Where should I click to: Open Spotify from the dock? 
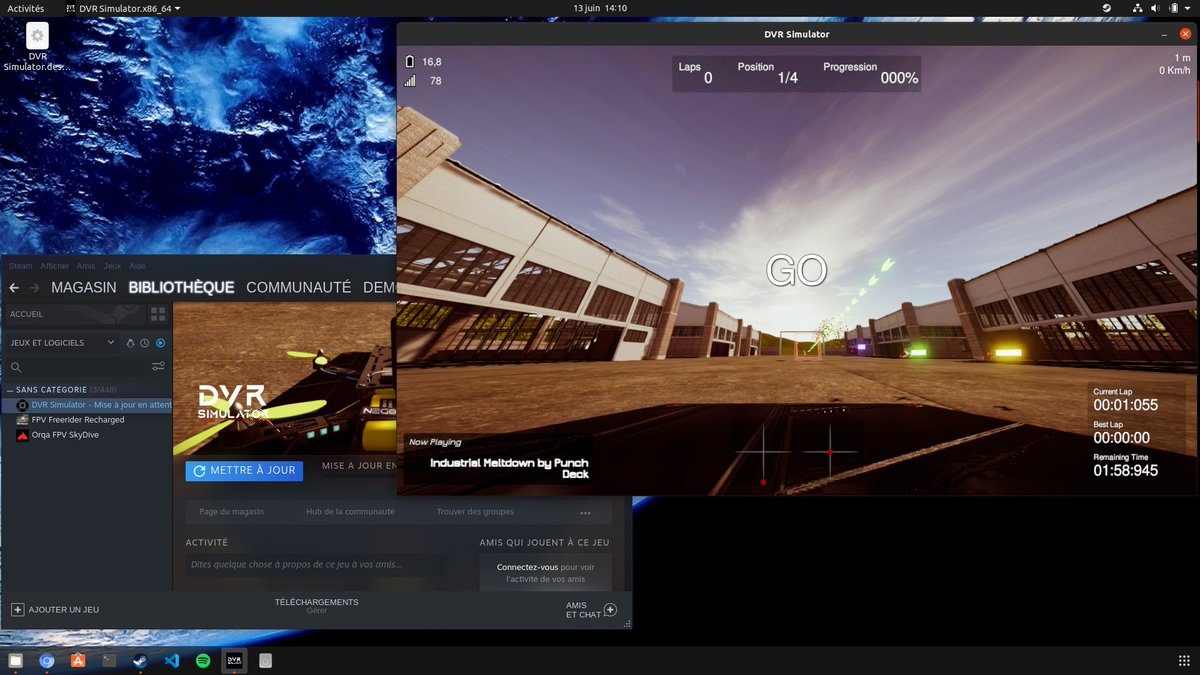point(203,660)
